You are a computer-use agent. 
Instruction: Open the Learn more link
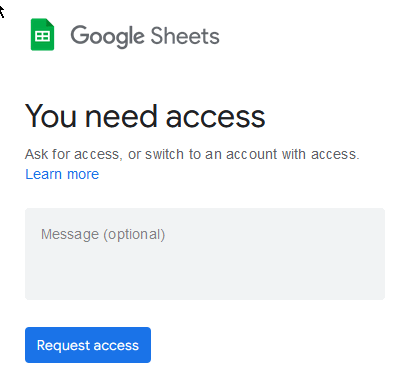[x=62, y=174]
